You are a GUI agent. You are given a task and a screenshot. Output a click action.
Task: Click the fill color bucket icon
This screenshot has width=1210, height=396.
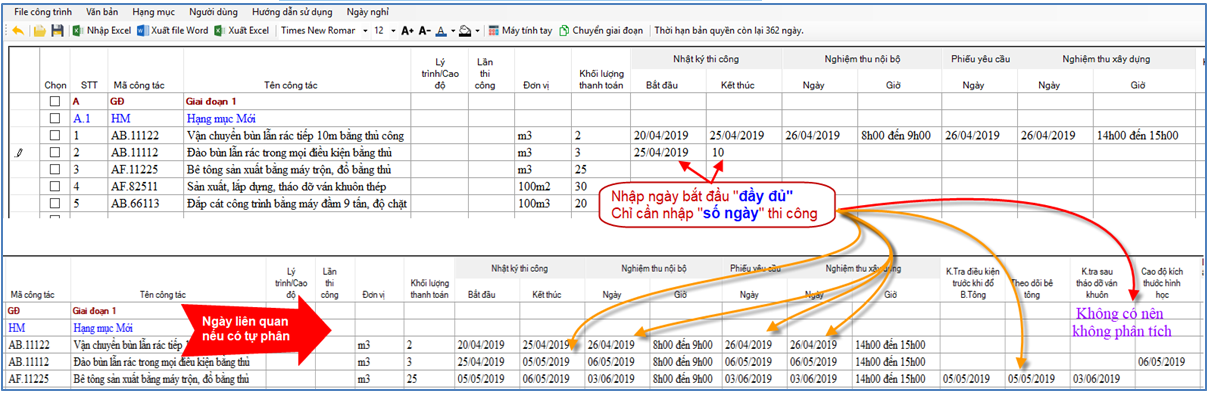(x=465, y=31)
